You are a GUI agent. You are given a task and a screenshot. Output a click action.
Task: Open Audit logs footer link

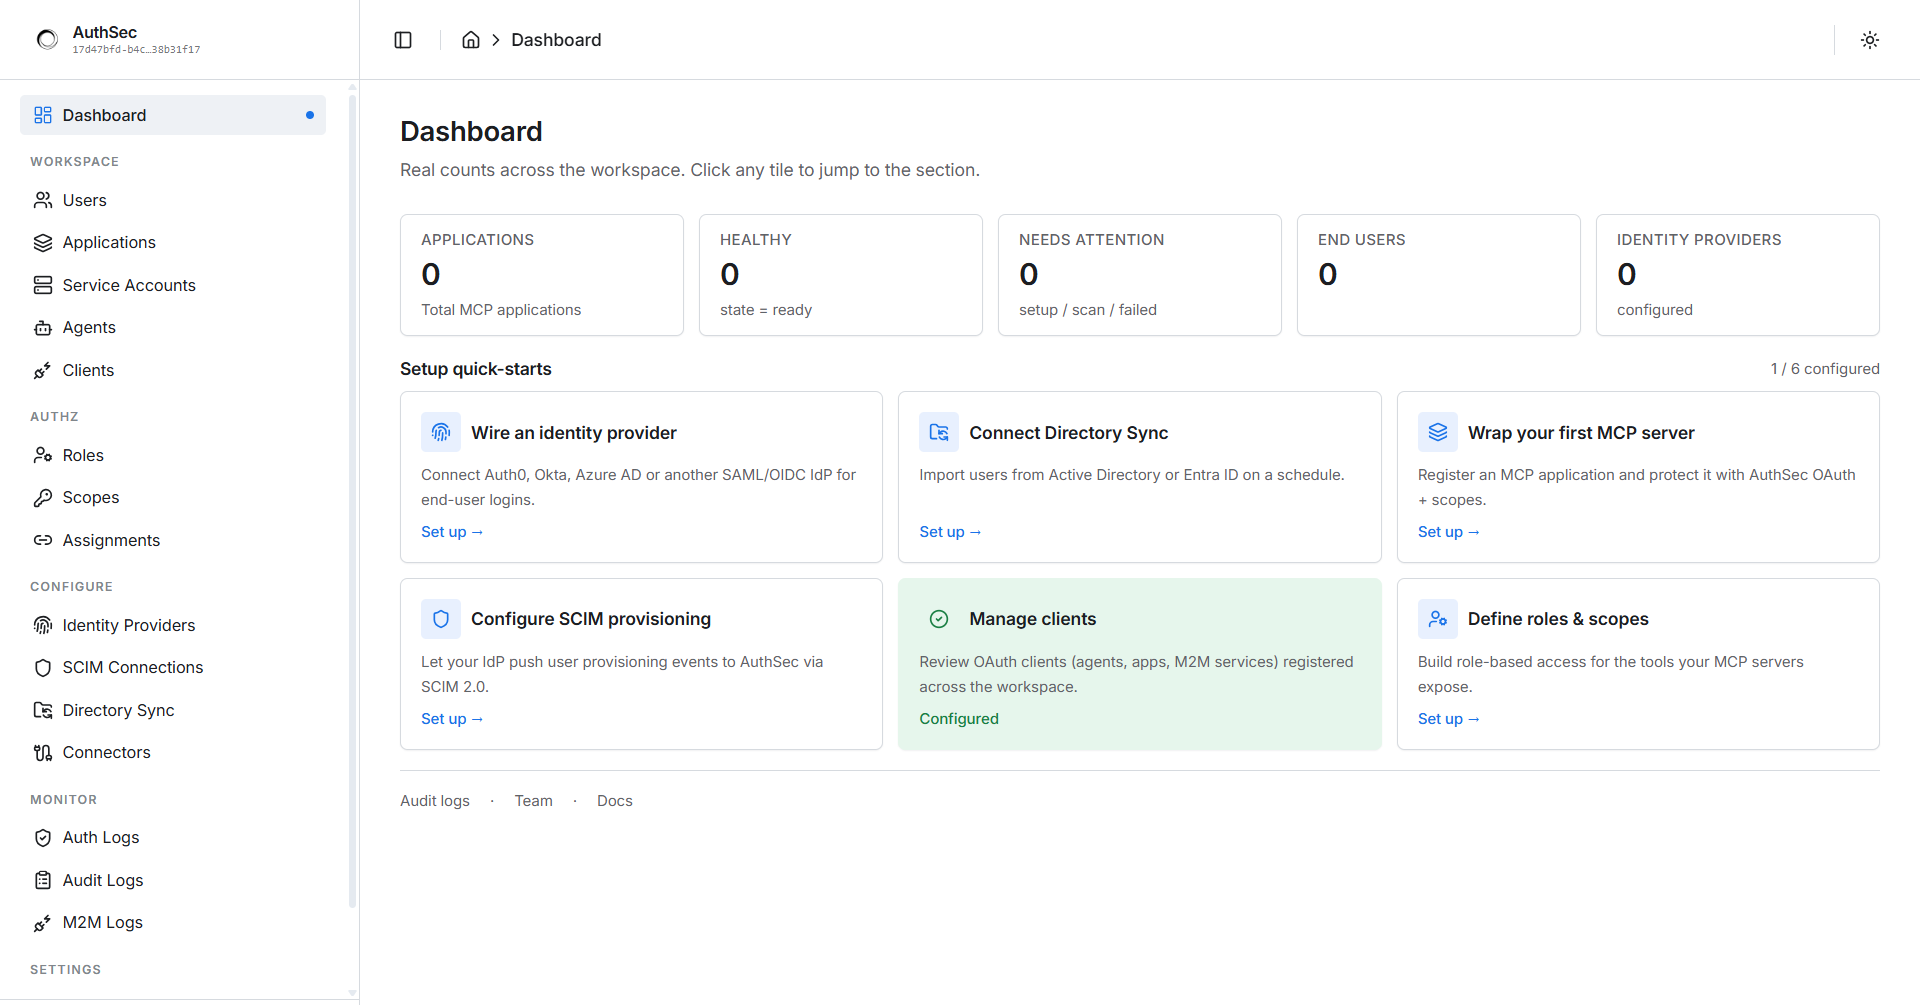point(435,801)
